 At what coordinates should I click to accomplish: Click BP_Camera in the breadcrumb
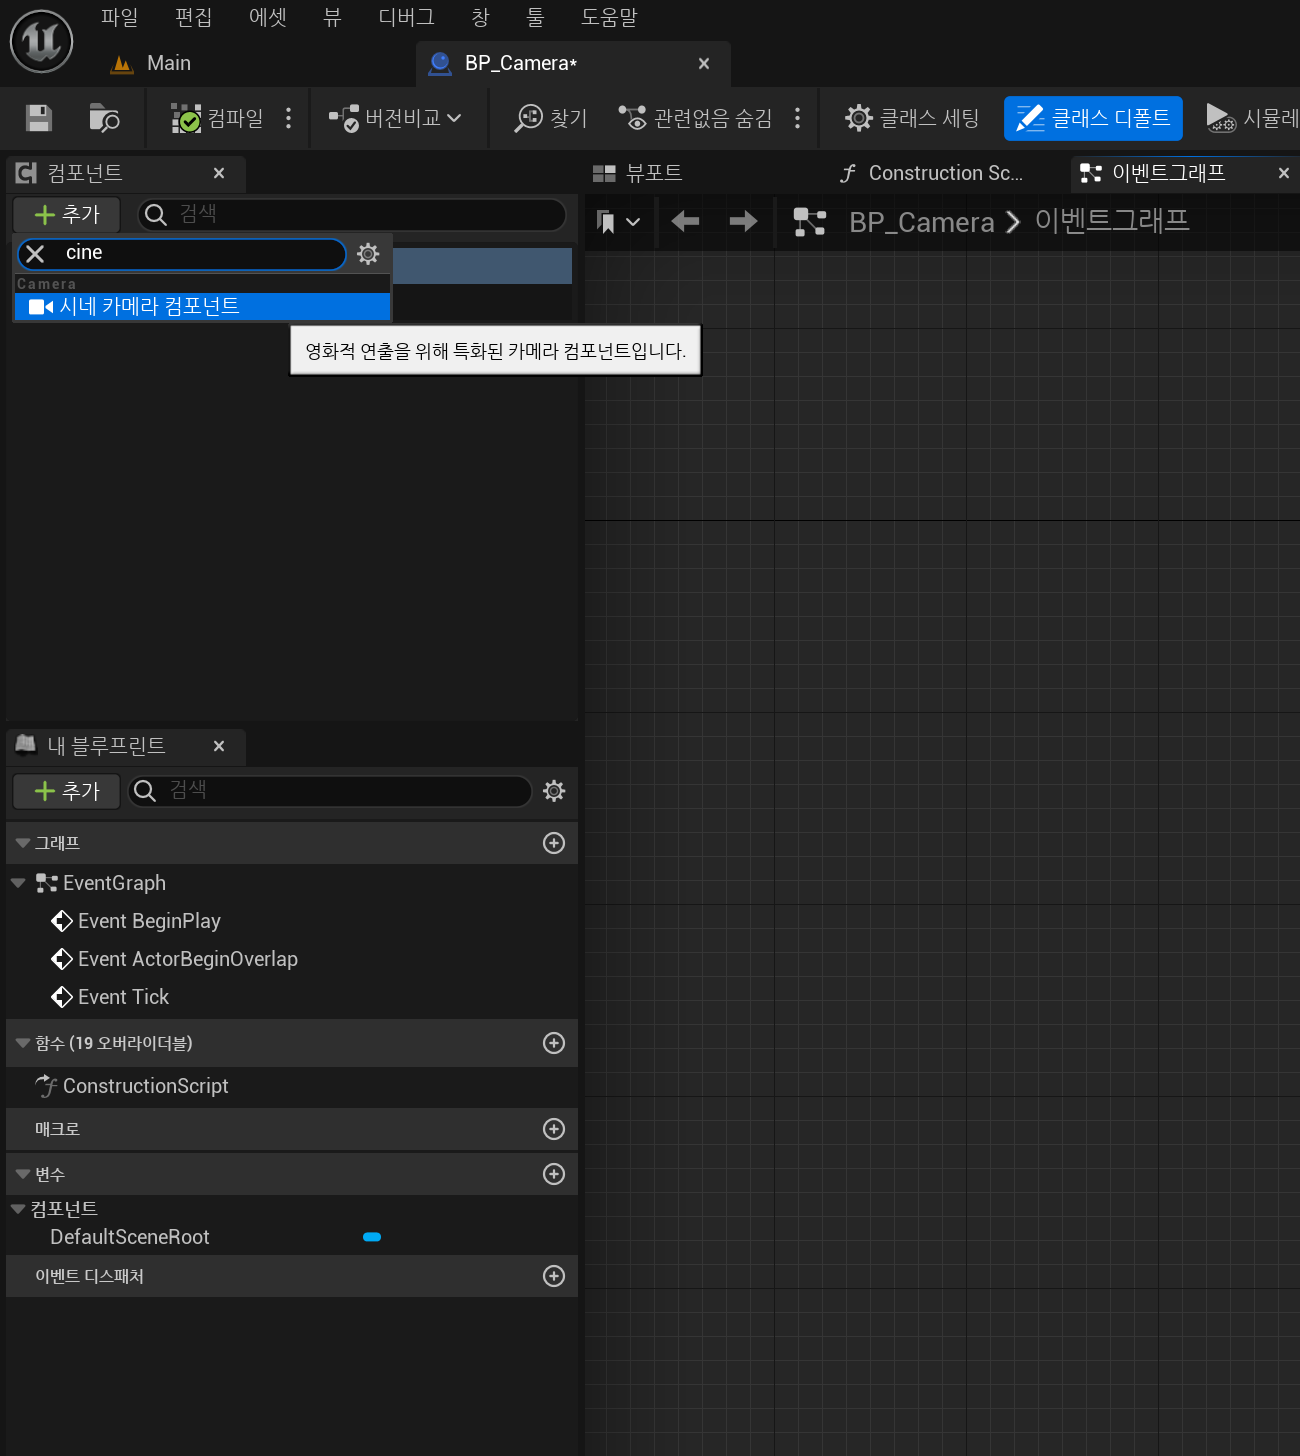[x=922, y=222]
